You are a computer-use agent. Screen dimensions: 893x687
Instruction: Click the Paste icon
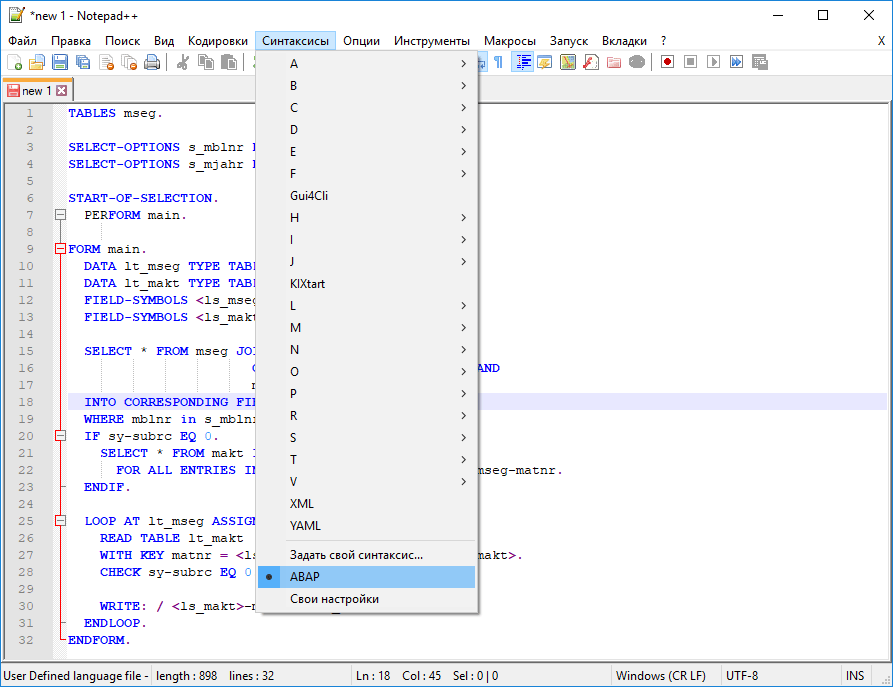point(229,61)
